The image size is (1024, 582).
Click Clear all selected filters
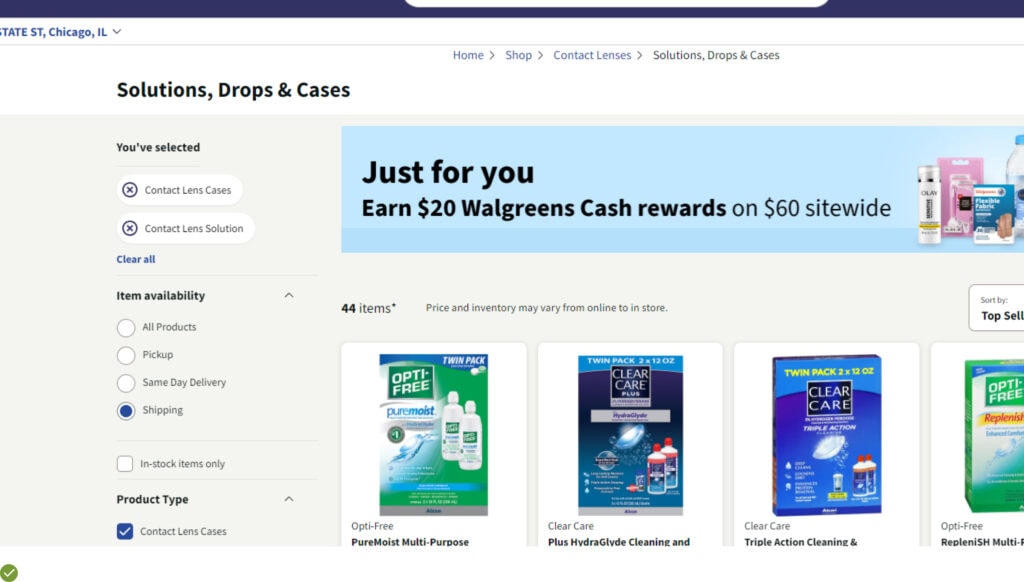pos(136,259)
